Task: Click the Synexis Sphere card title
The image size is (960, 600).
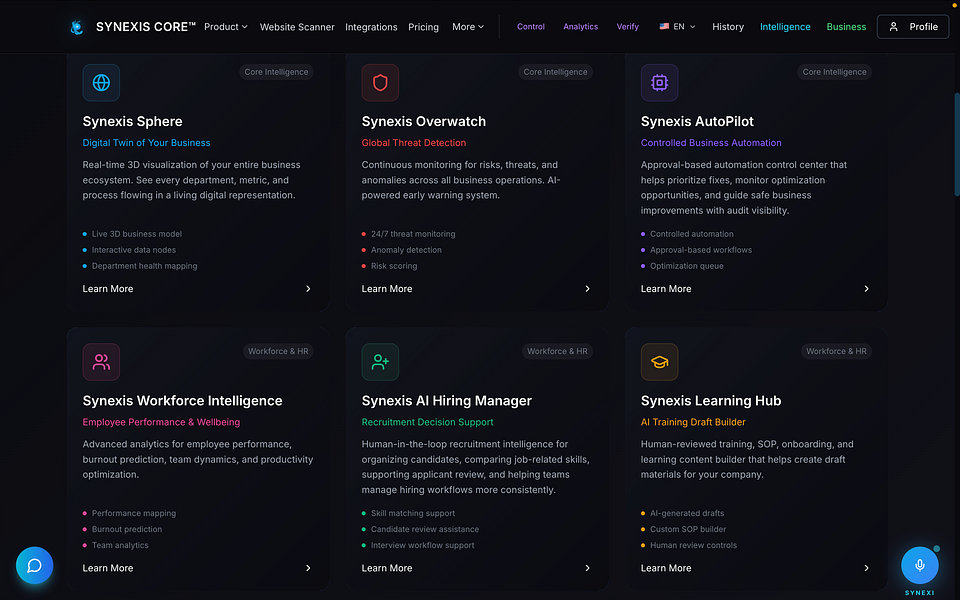Action: click(132, 121)
